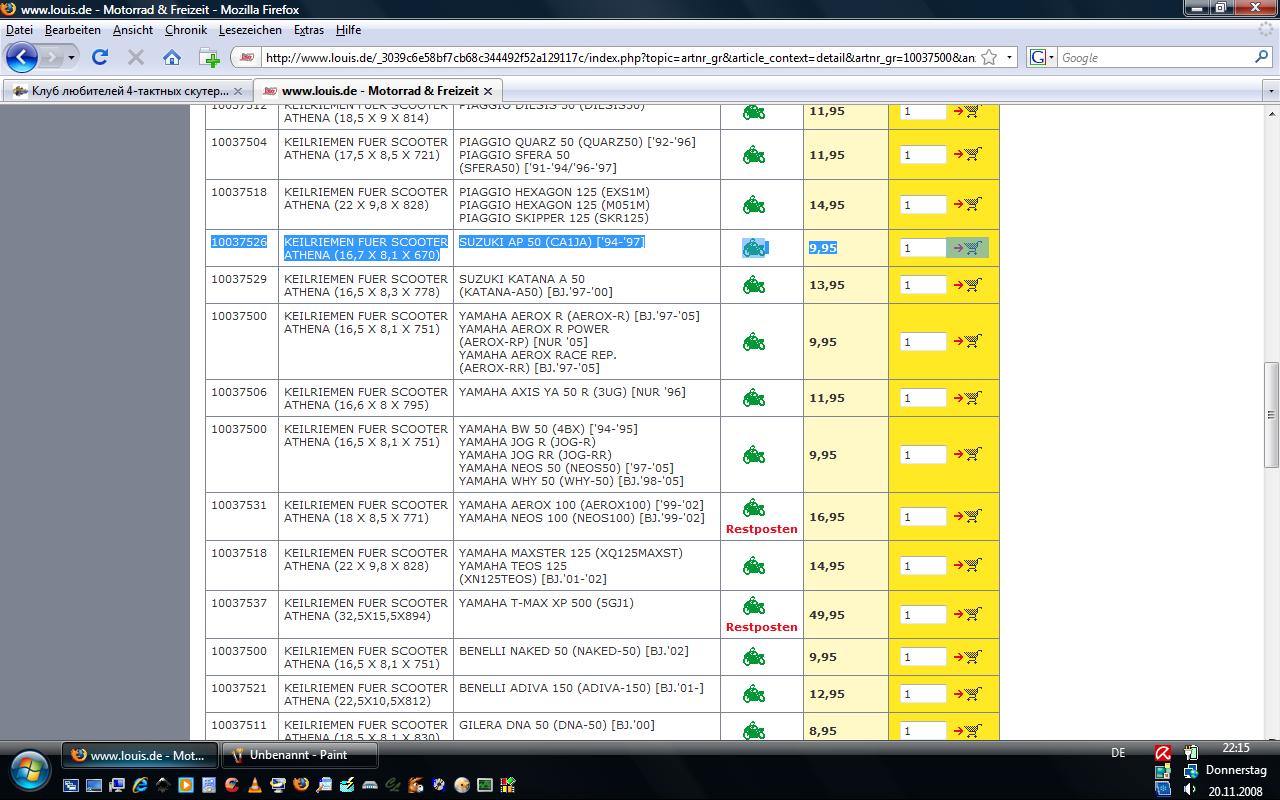
Task: Go to the Firefox home page icon
Action: coord(172,58)
